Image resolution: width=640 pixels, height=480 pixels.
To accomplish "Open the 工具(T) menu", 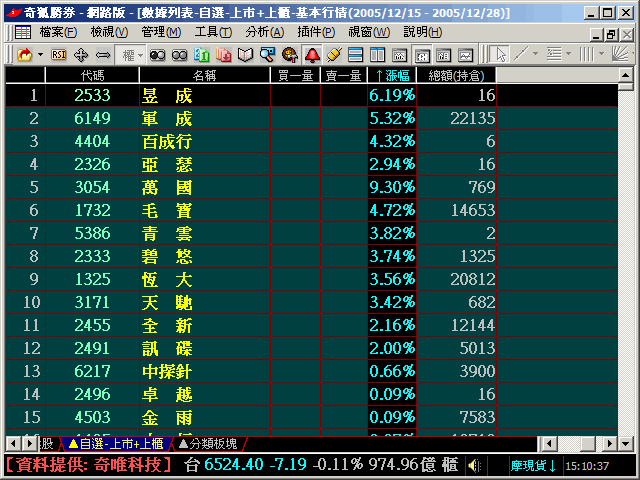I will [213, 32].
